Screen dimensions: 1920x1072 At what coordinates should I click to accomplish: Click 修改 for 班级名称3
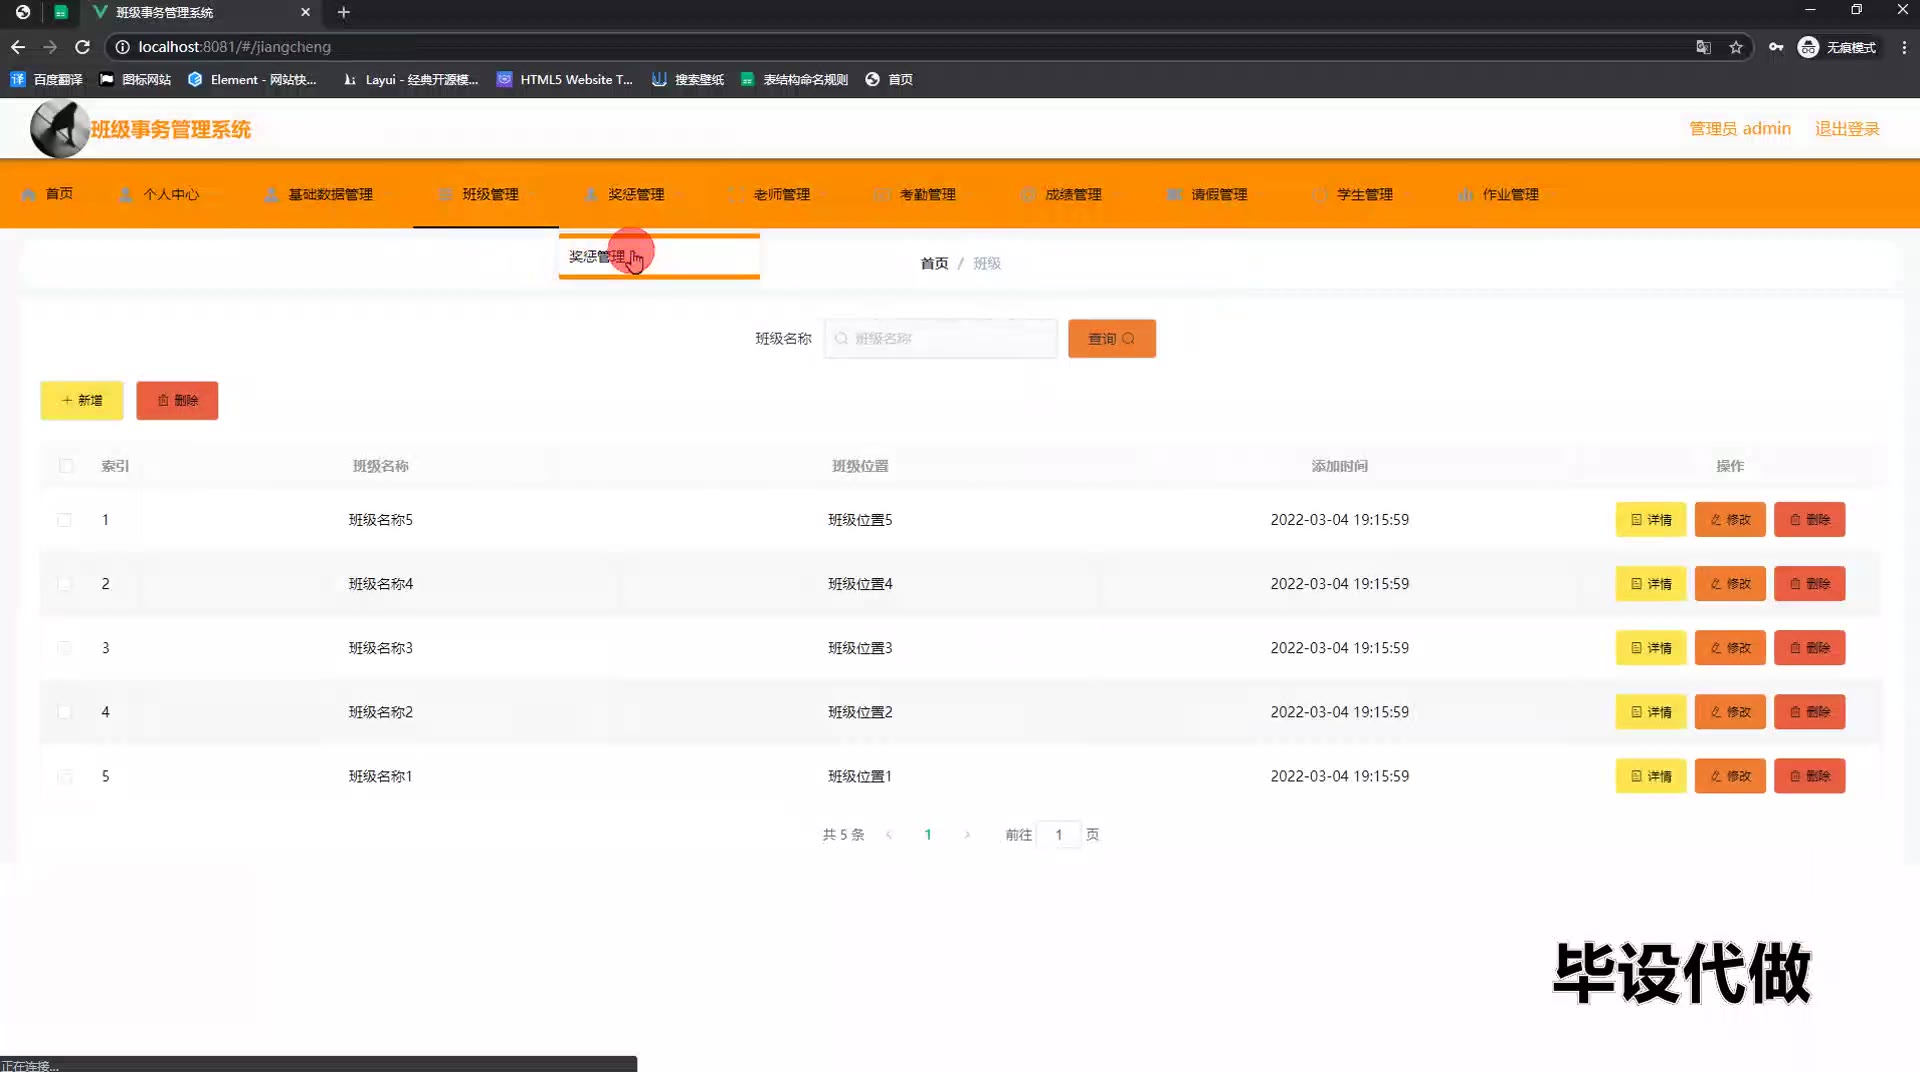pyautogui.click(x=1730, y=648)
